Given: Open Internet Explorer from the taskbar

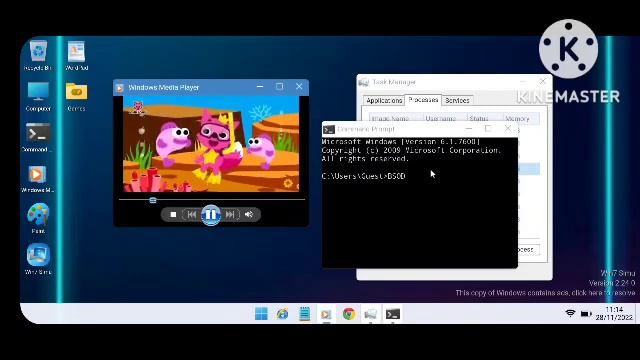Looking at the screenshot, I should pyautogui.click(x=282, y=314).
